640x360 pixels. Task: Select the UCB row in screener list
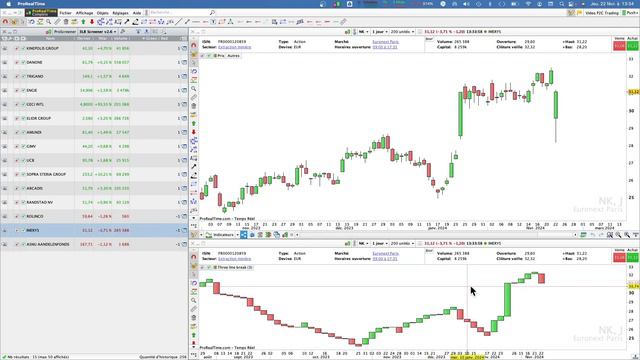pos(94,160)
